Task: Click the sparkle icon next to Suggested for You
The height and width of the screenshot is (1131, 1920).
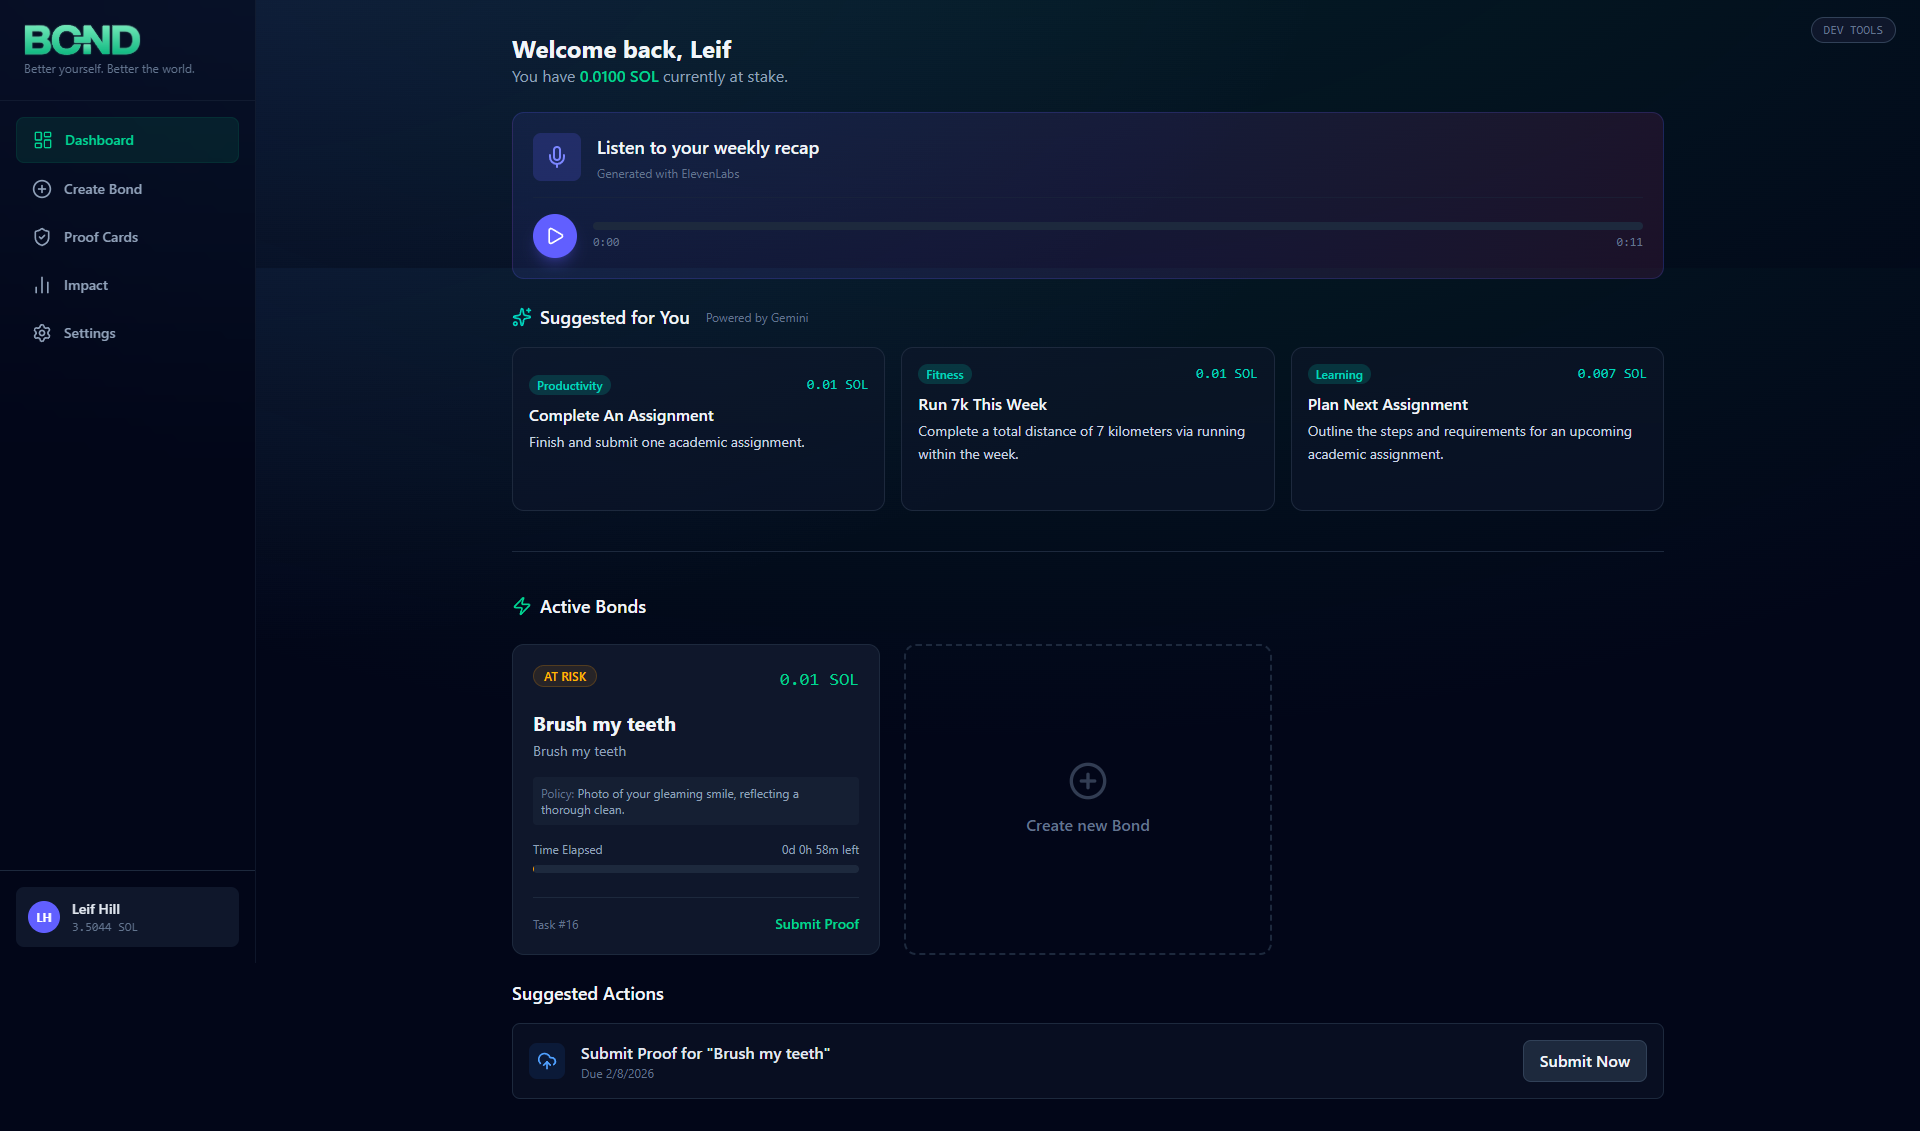Action: pos(522,318)
